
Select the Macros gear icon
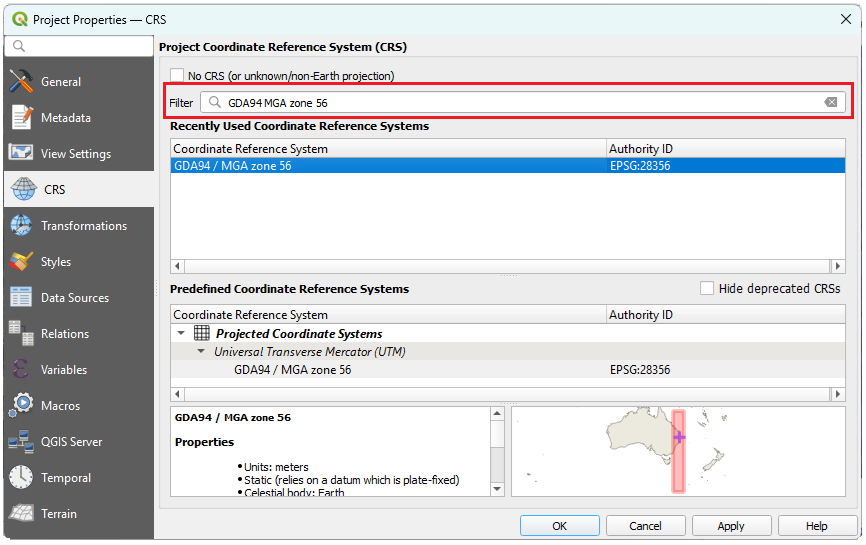tap(21, 406)
